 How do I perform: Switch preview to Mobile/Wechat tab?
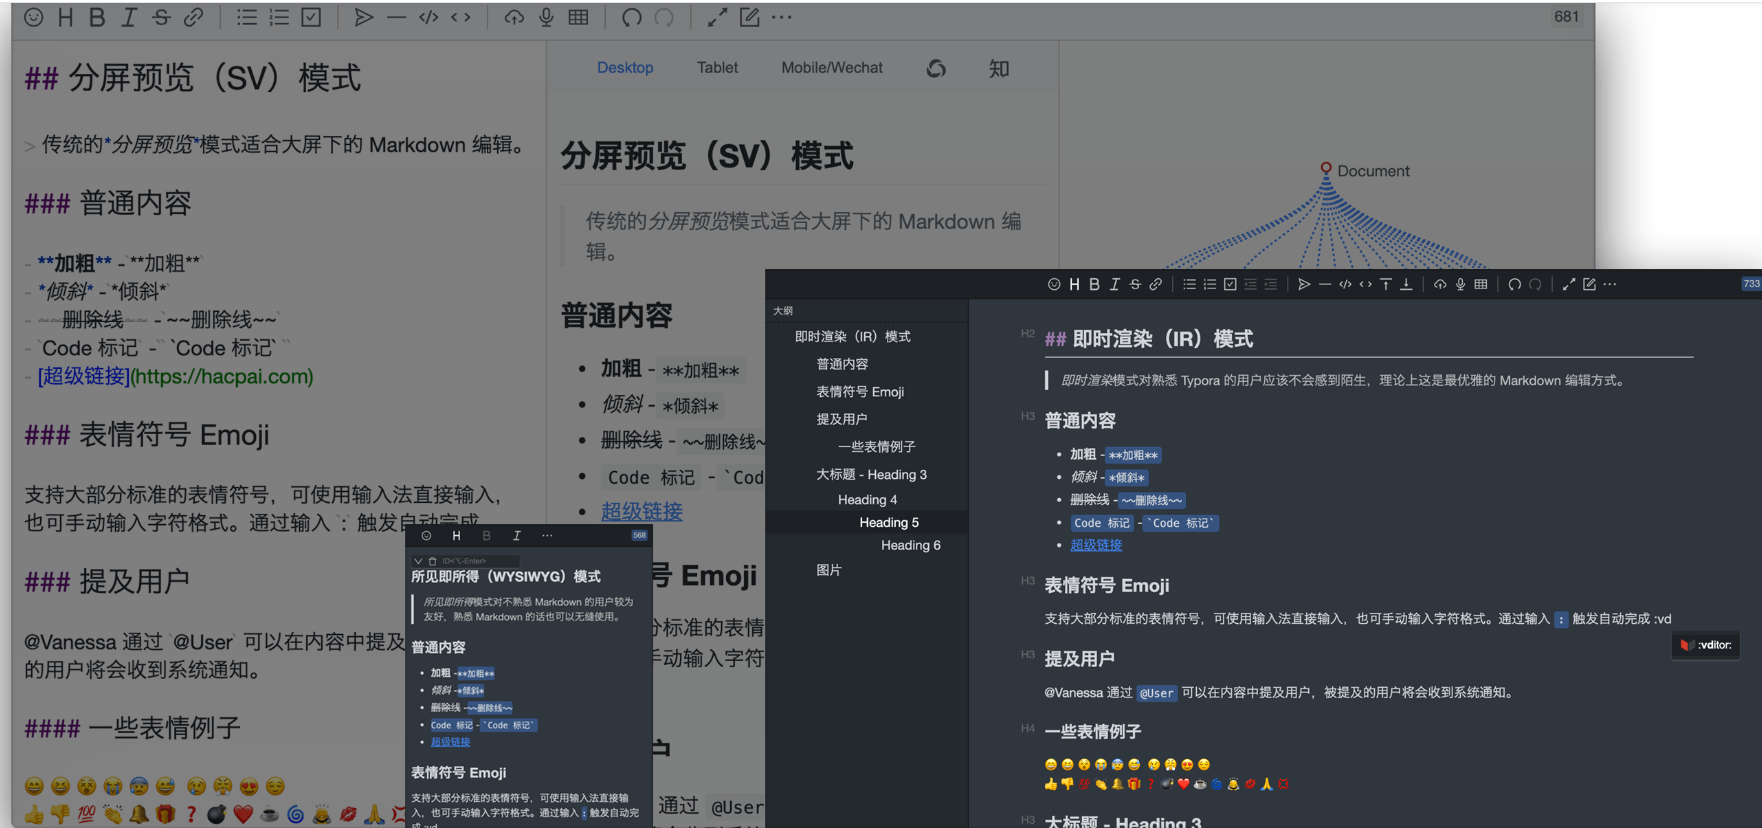tap(832, 67)
